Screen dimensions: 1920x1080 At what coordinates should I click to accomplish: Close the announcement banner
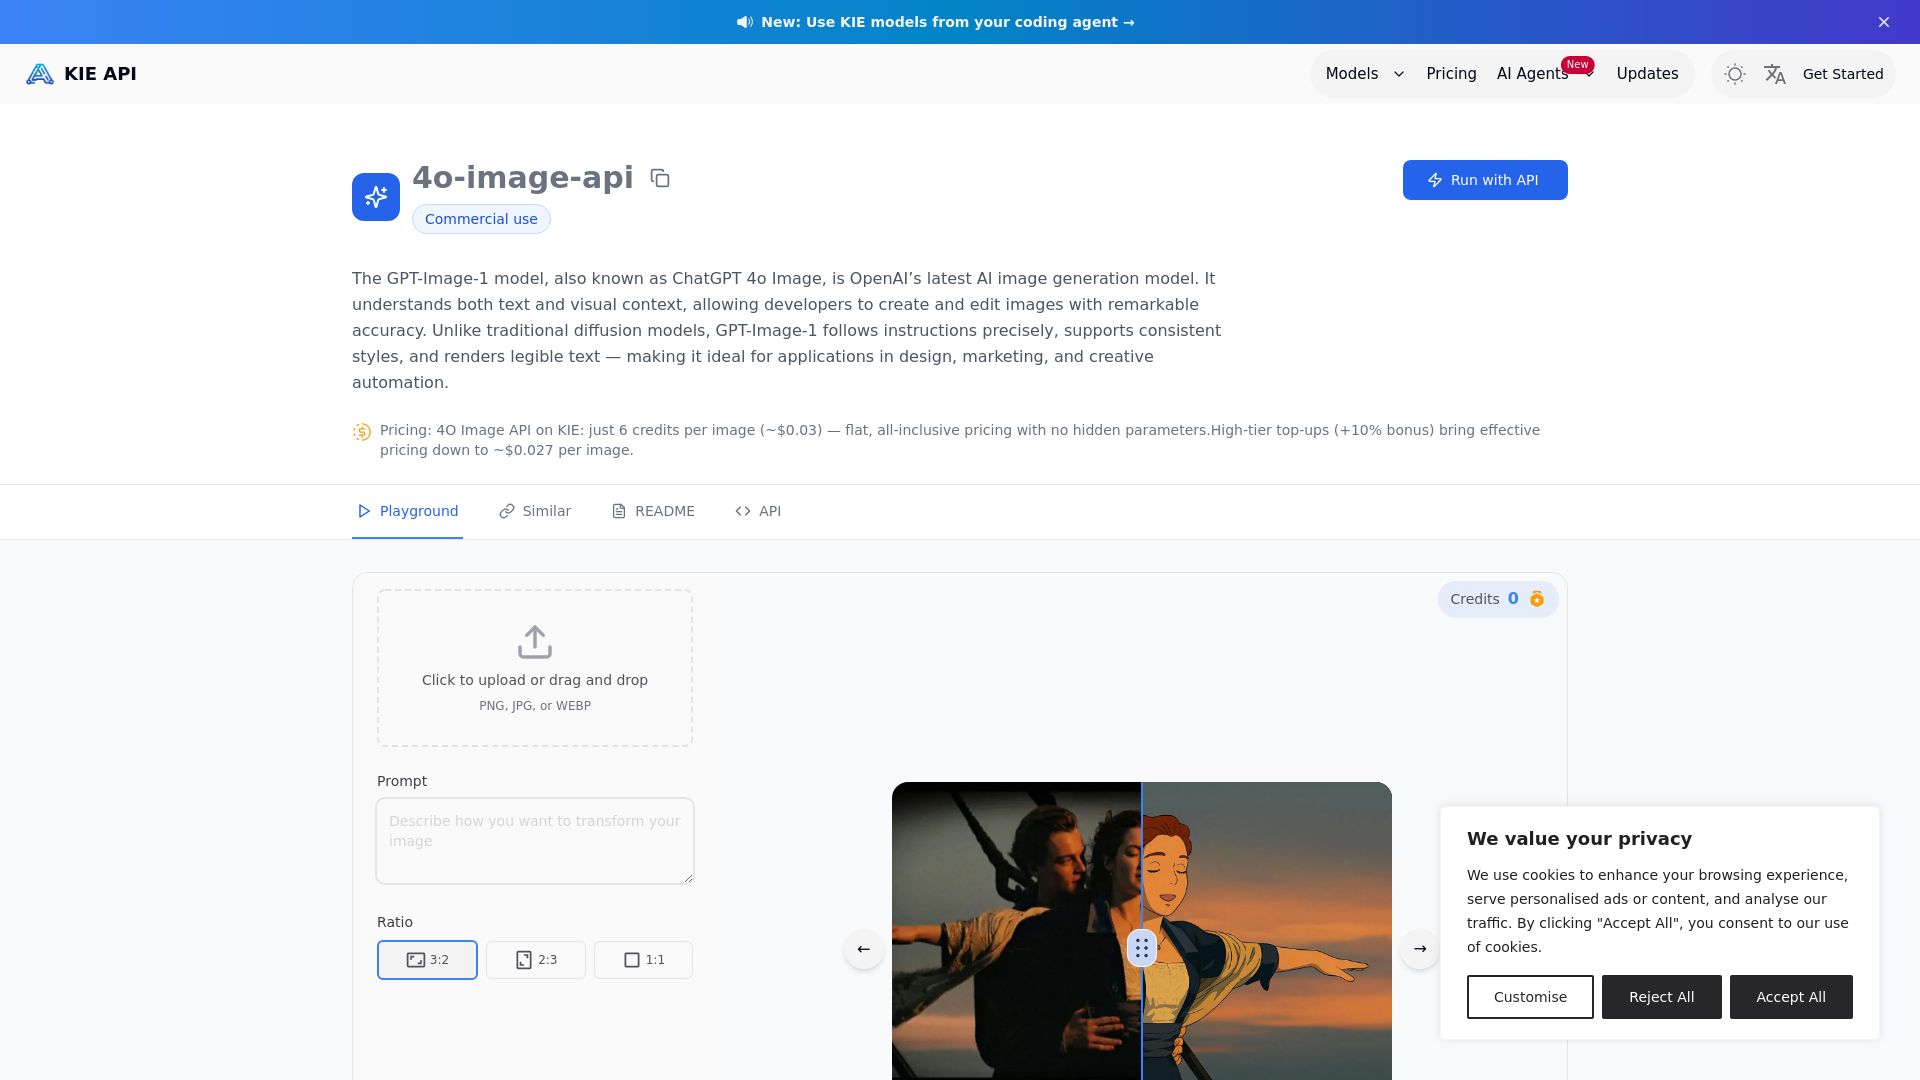1884,22
